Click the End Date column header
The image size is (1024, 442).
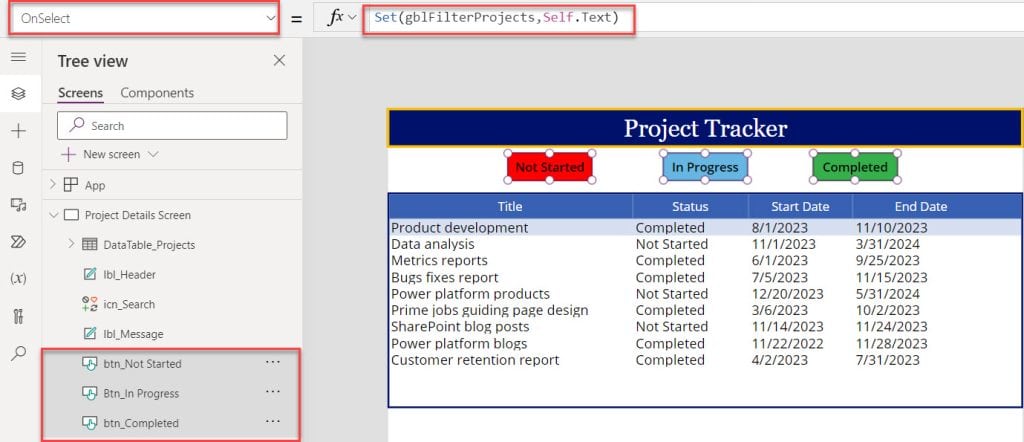[921, 206]
